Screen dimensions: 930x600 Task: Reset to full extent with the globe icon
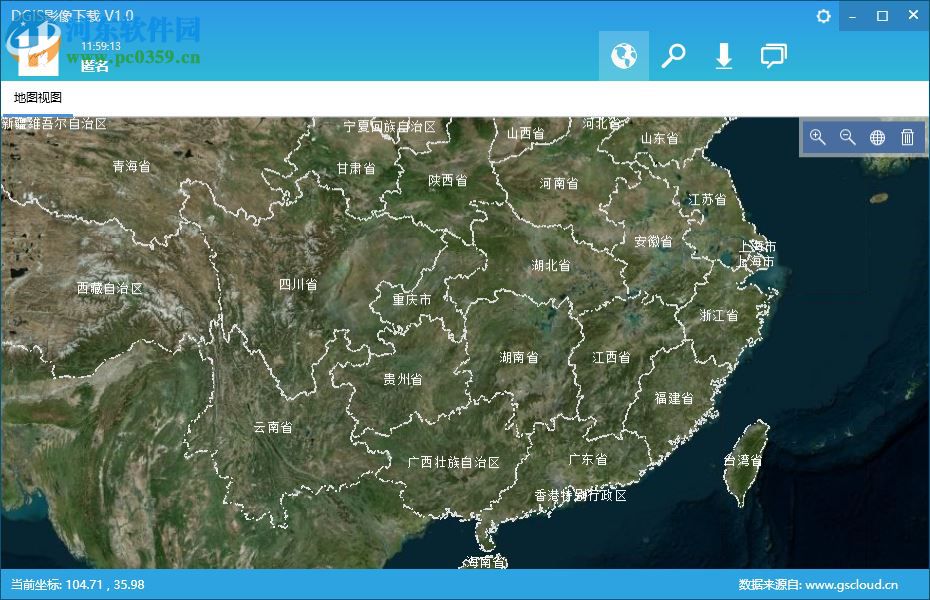pos(877,137)
